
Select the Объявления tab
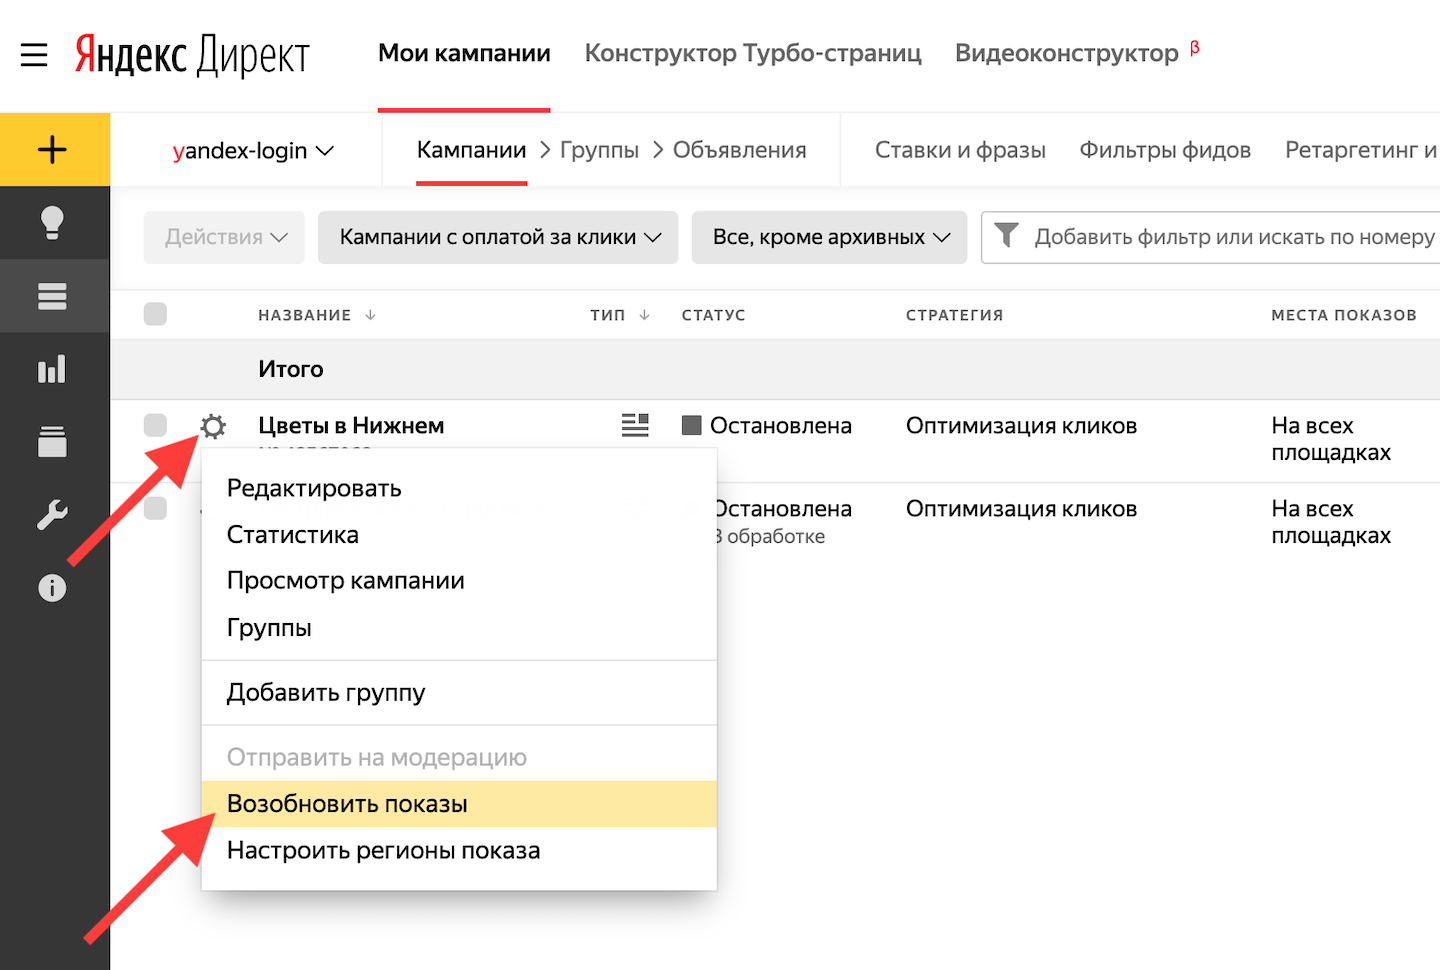739,150
